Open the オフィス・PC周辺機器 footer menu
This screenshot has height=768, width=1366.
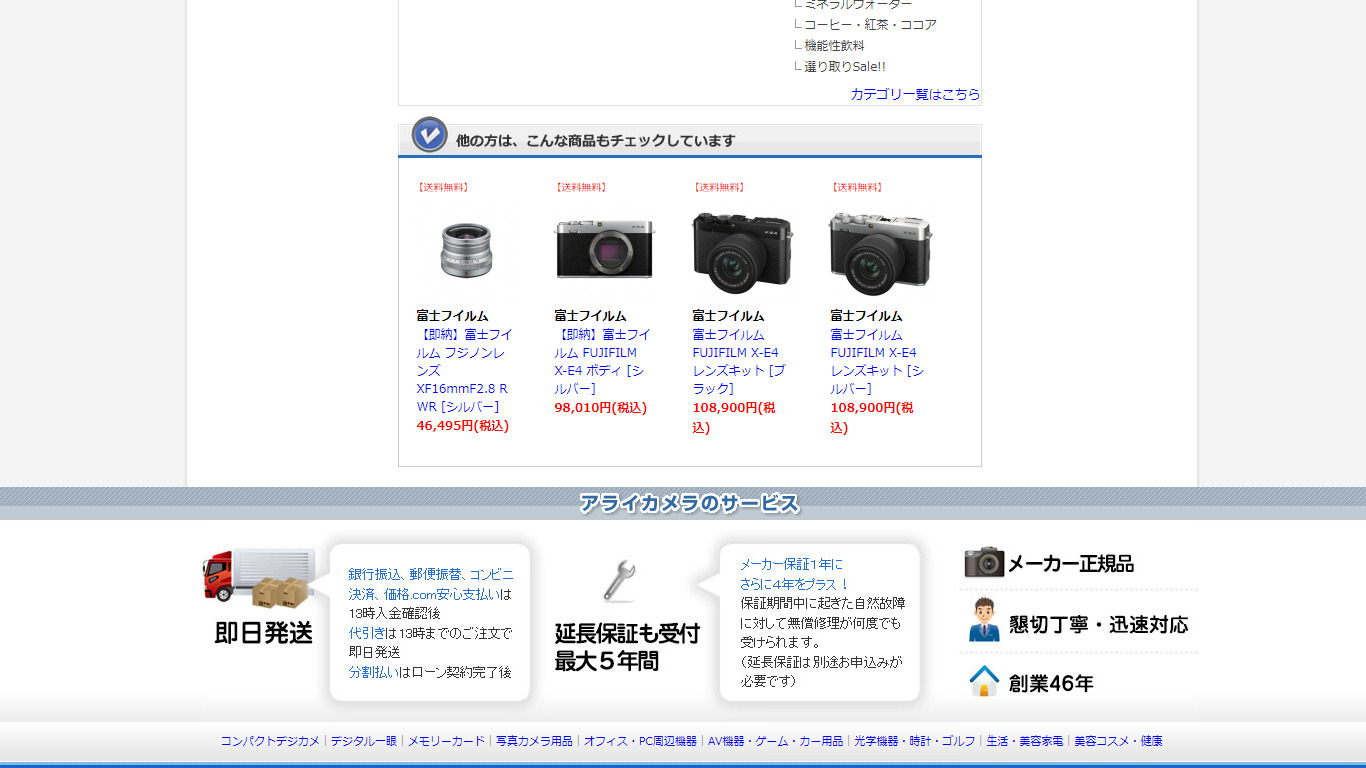pyautogui.click(x=640, y=741)
